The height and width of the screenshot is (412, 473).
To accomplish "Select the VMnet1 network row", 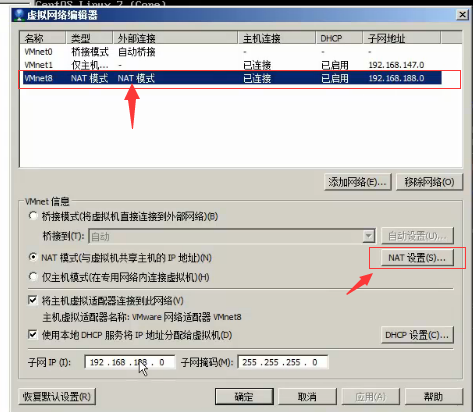I will click(x=231, y=65).
